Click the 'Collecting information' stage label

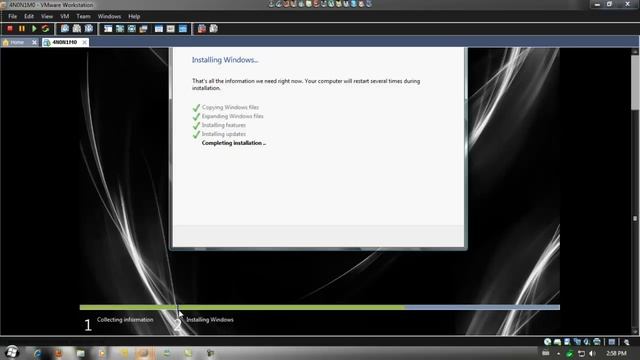tap(125, 320)
